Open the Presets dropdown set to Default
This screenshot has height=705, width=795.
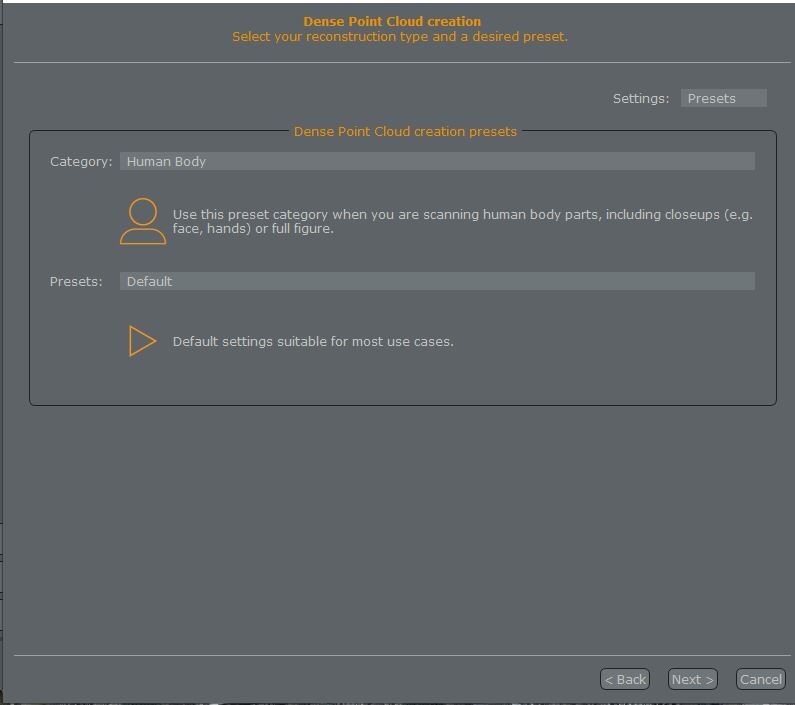point(437,281)
